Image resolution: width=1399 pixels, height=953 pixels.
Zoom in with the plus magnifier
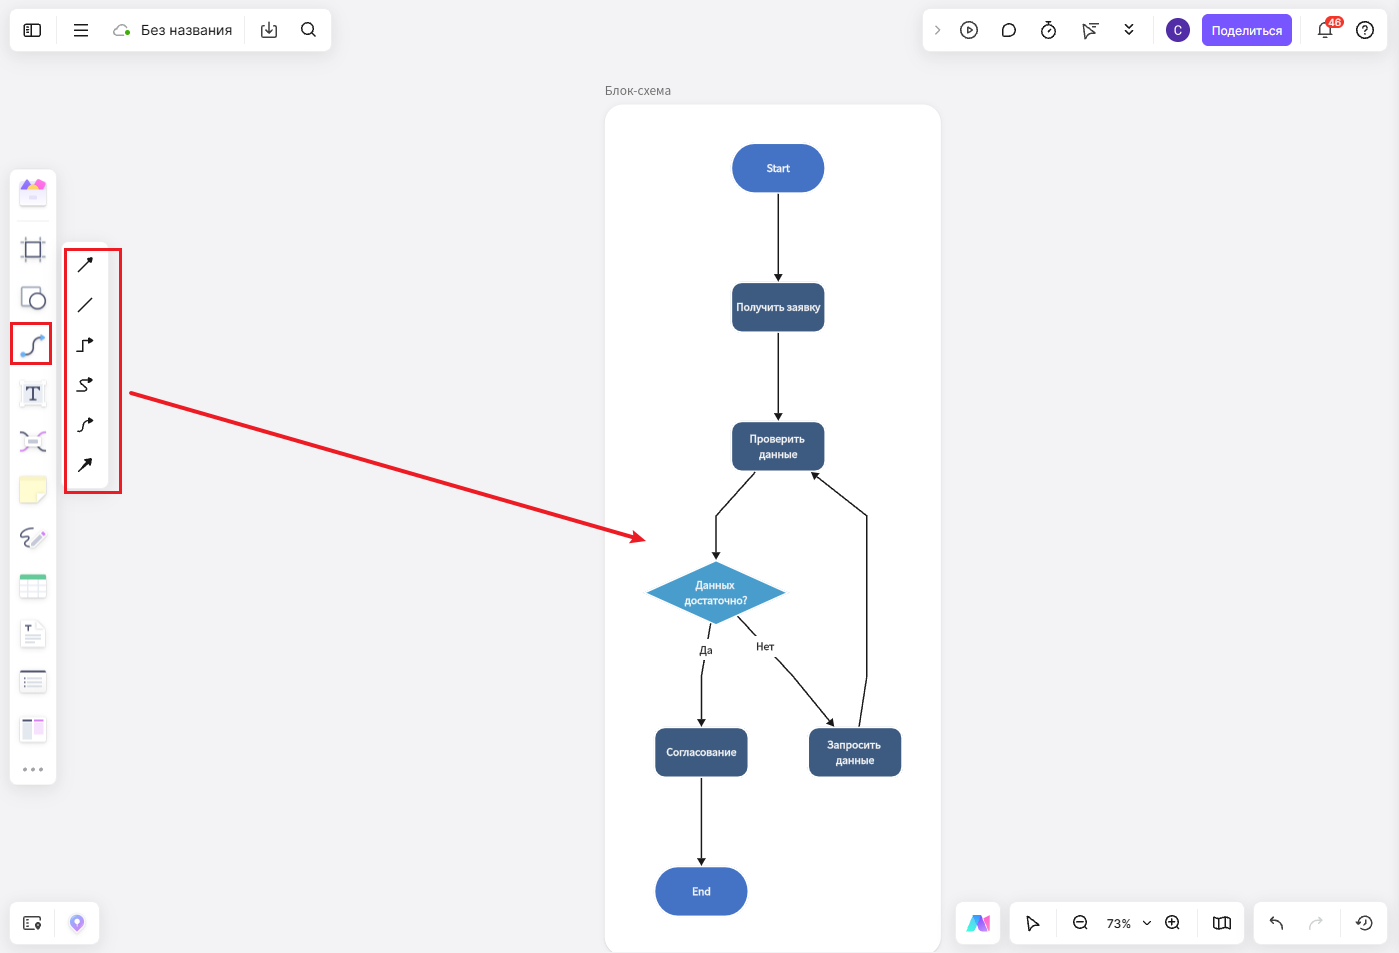pos(1173,923)
